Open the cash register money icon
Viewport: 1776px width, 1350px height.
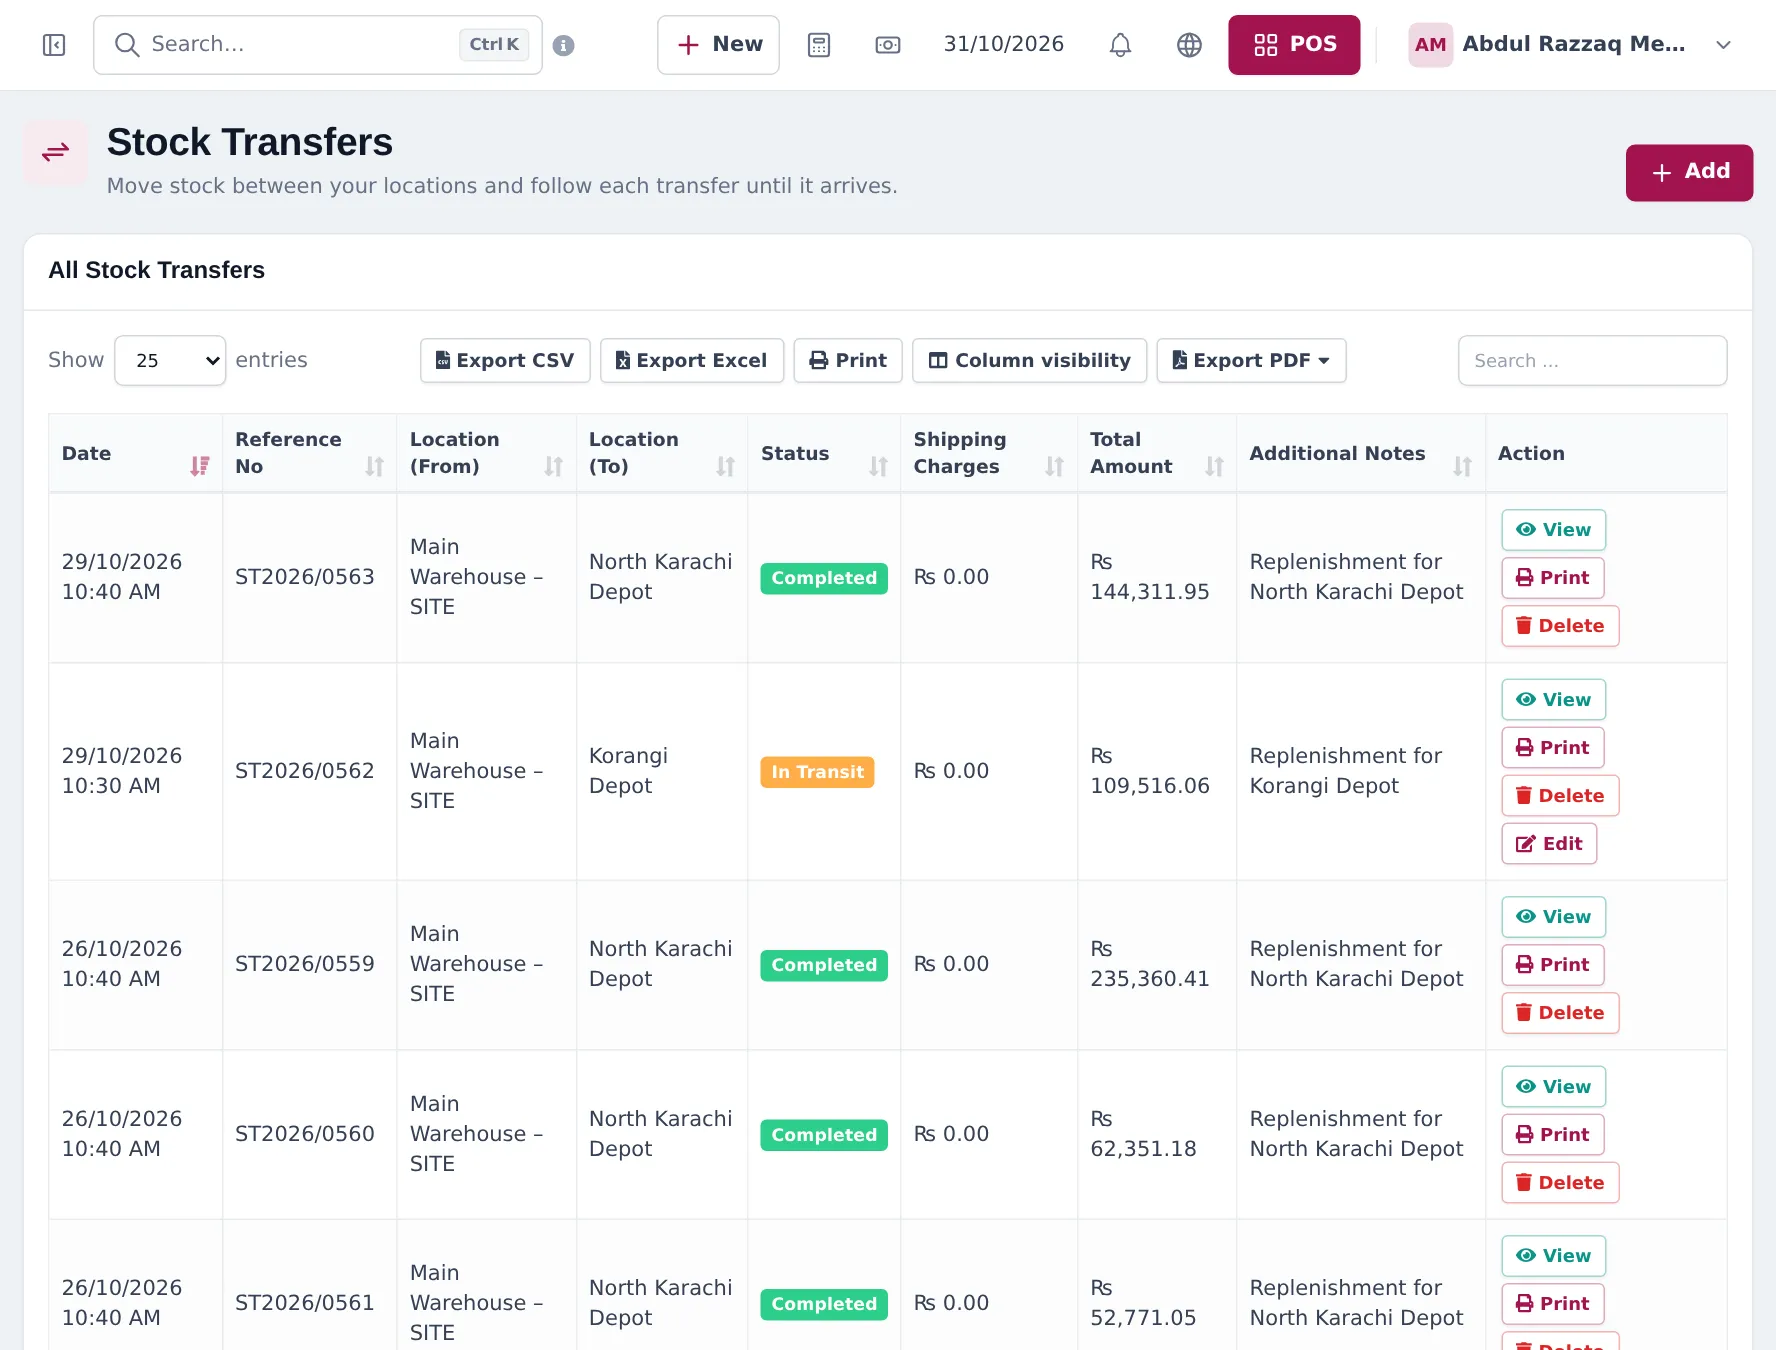(888, 45)
